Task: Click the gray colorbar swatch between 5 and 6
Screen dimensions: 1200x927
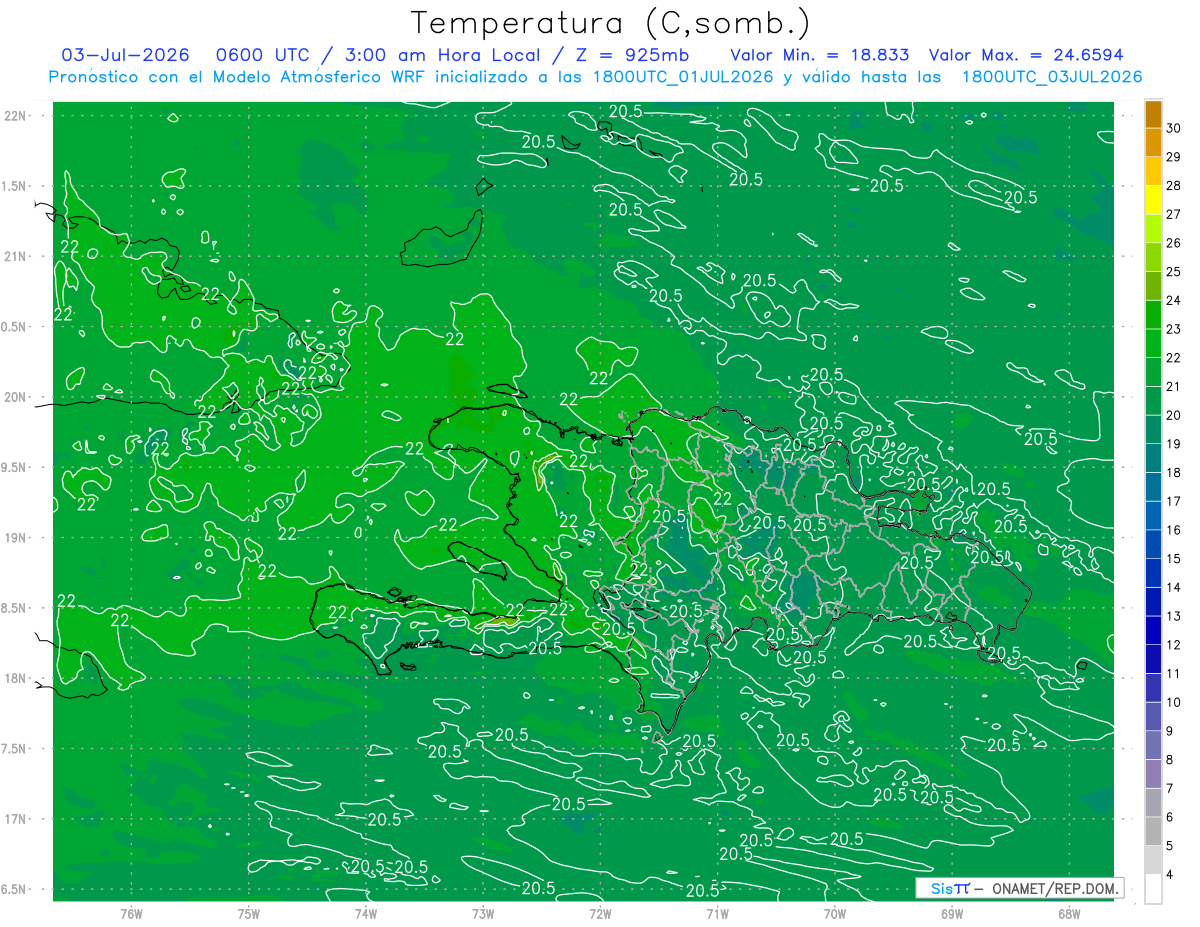Action: 1153,831
